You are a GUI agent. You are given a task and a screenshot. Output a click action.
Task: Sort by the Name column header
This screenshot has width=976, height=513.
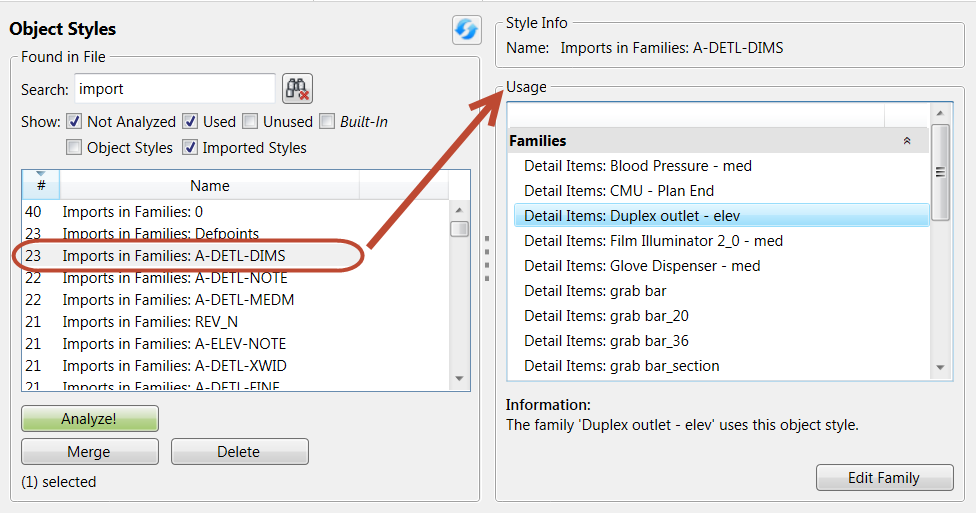pyautogui.click(x=210, y=185)
